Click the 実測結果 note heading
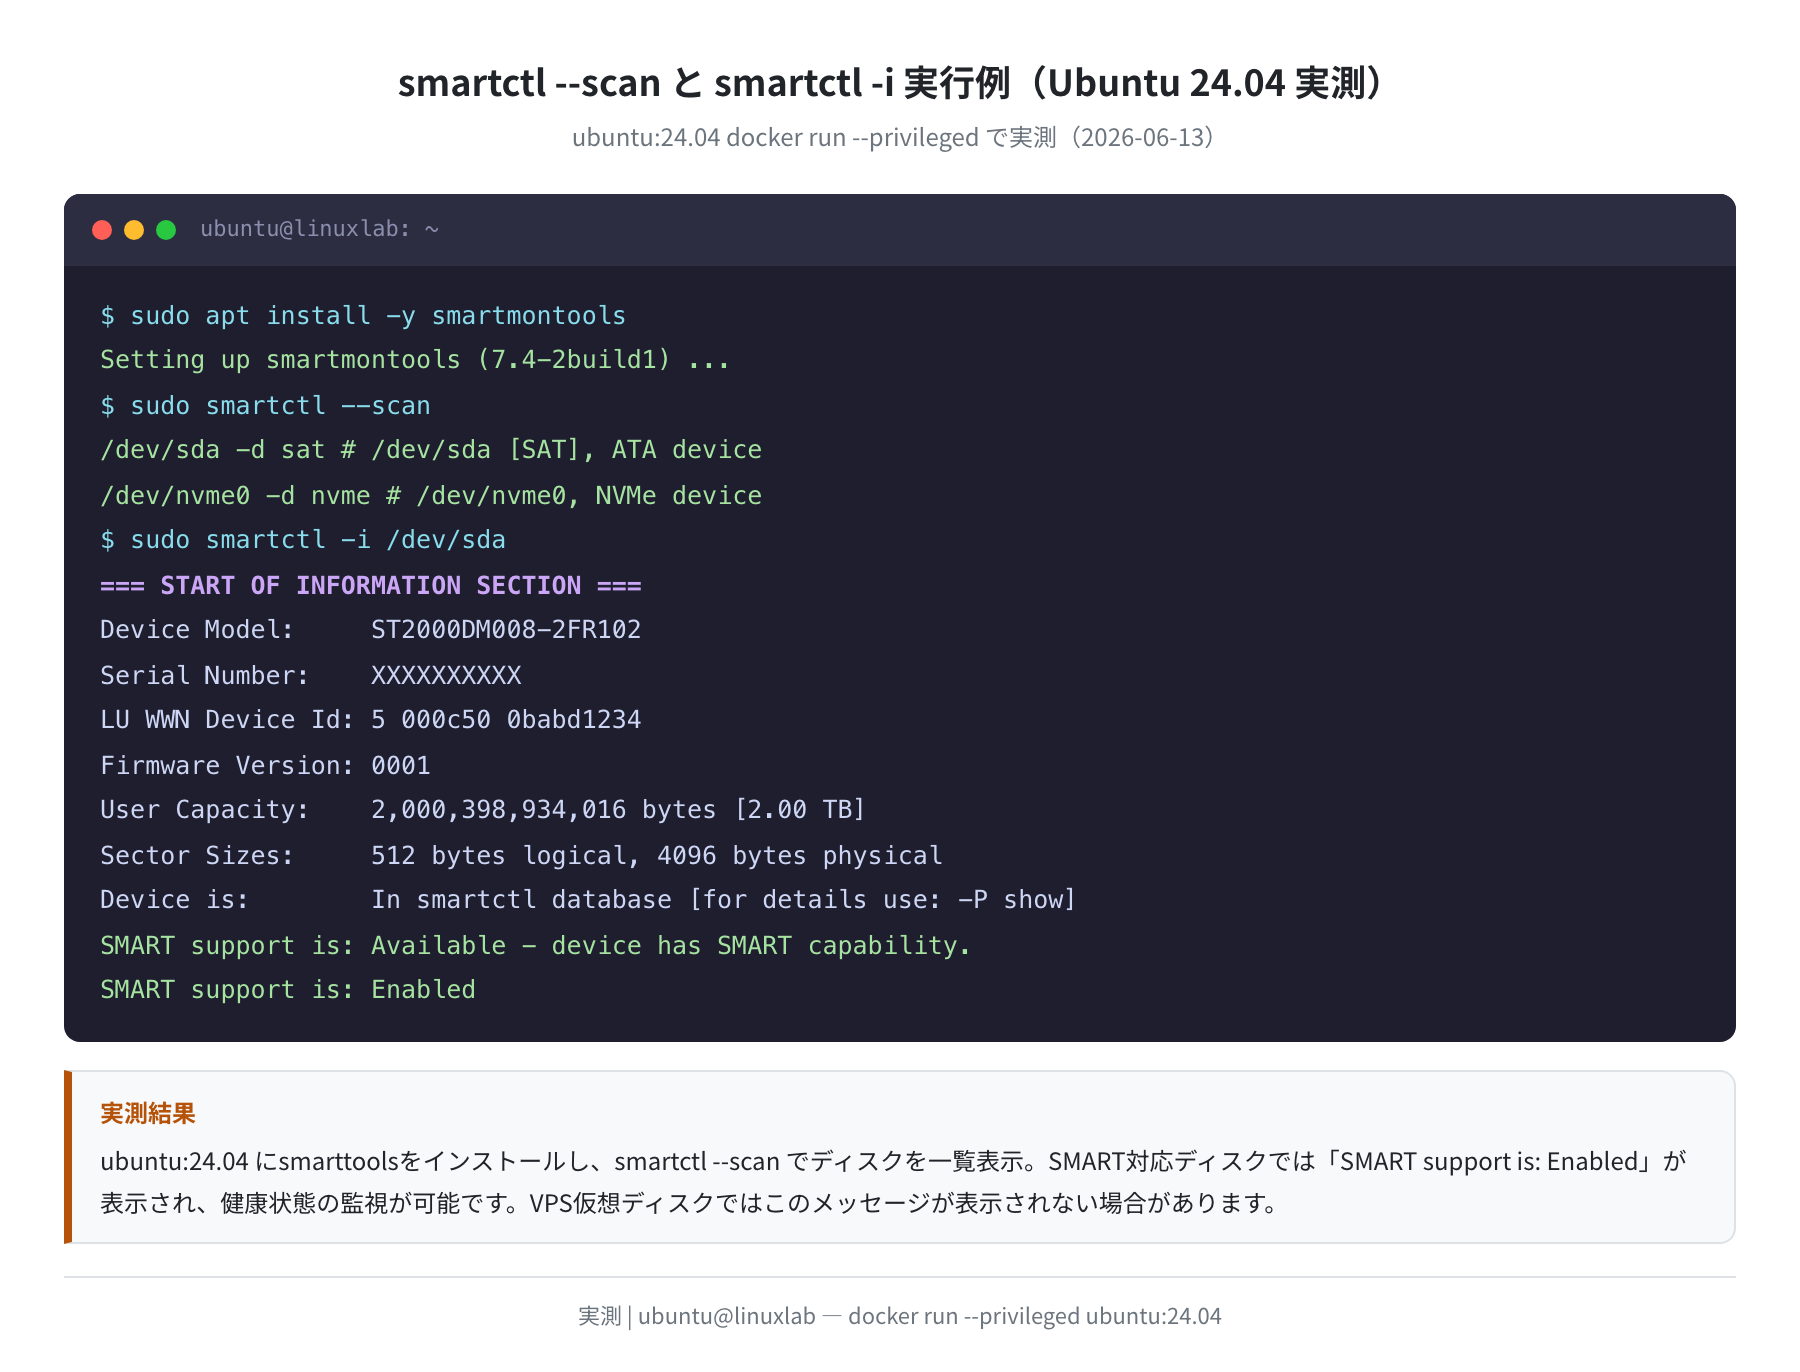 148,1113
